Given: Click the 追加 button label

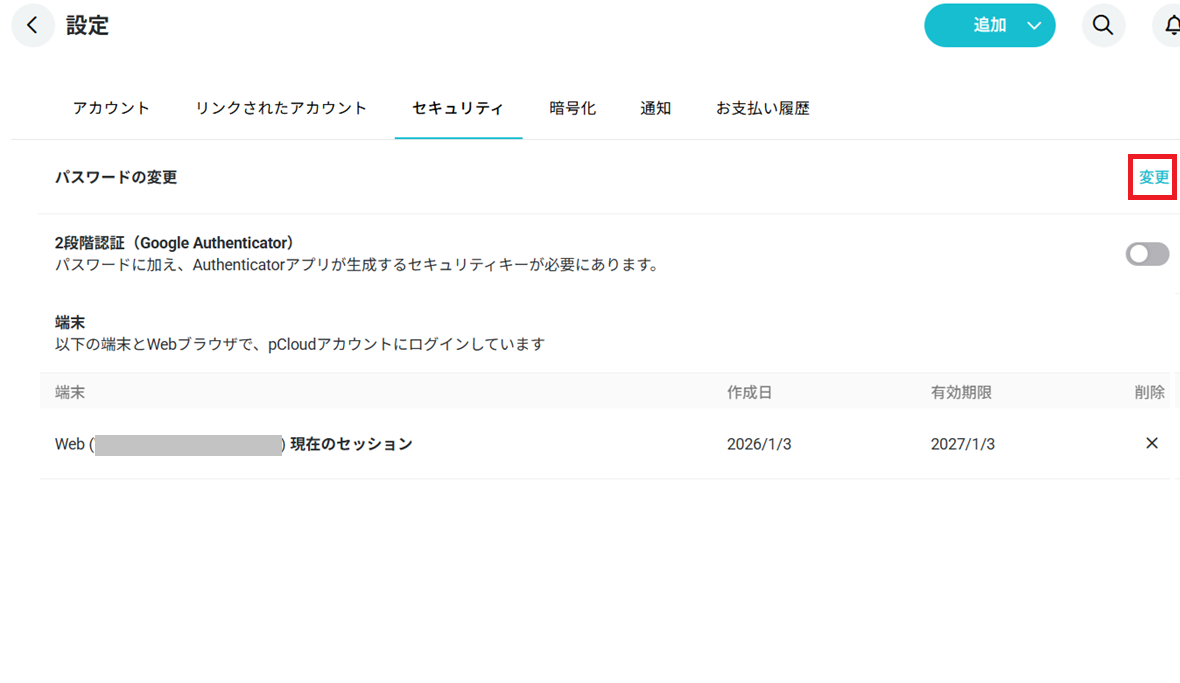Looking at the screenshot, I should point(989,26).
